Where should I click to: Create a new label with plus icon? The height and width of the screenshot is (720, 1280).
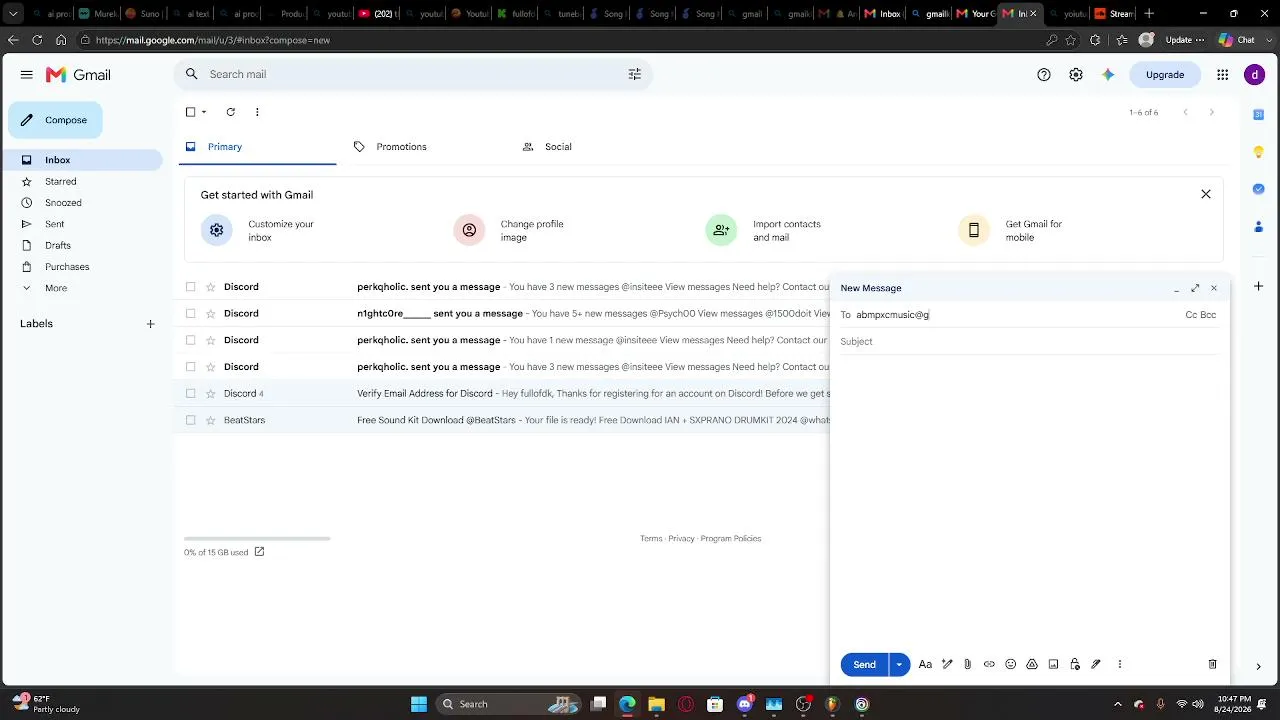[x=150, y=324]
